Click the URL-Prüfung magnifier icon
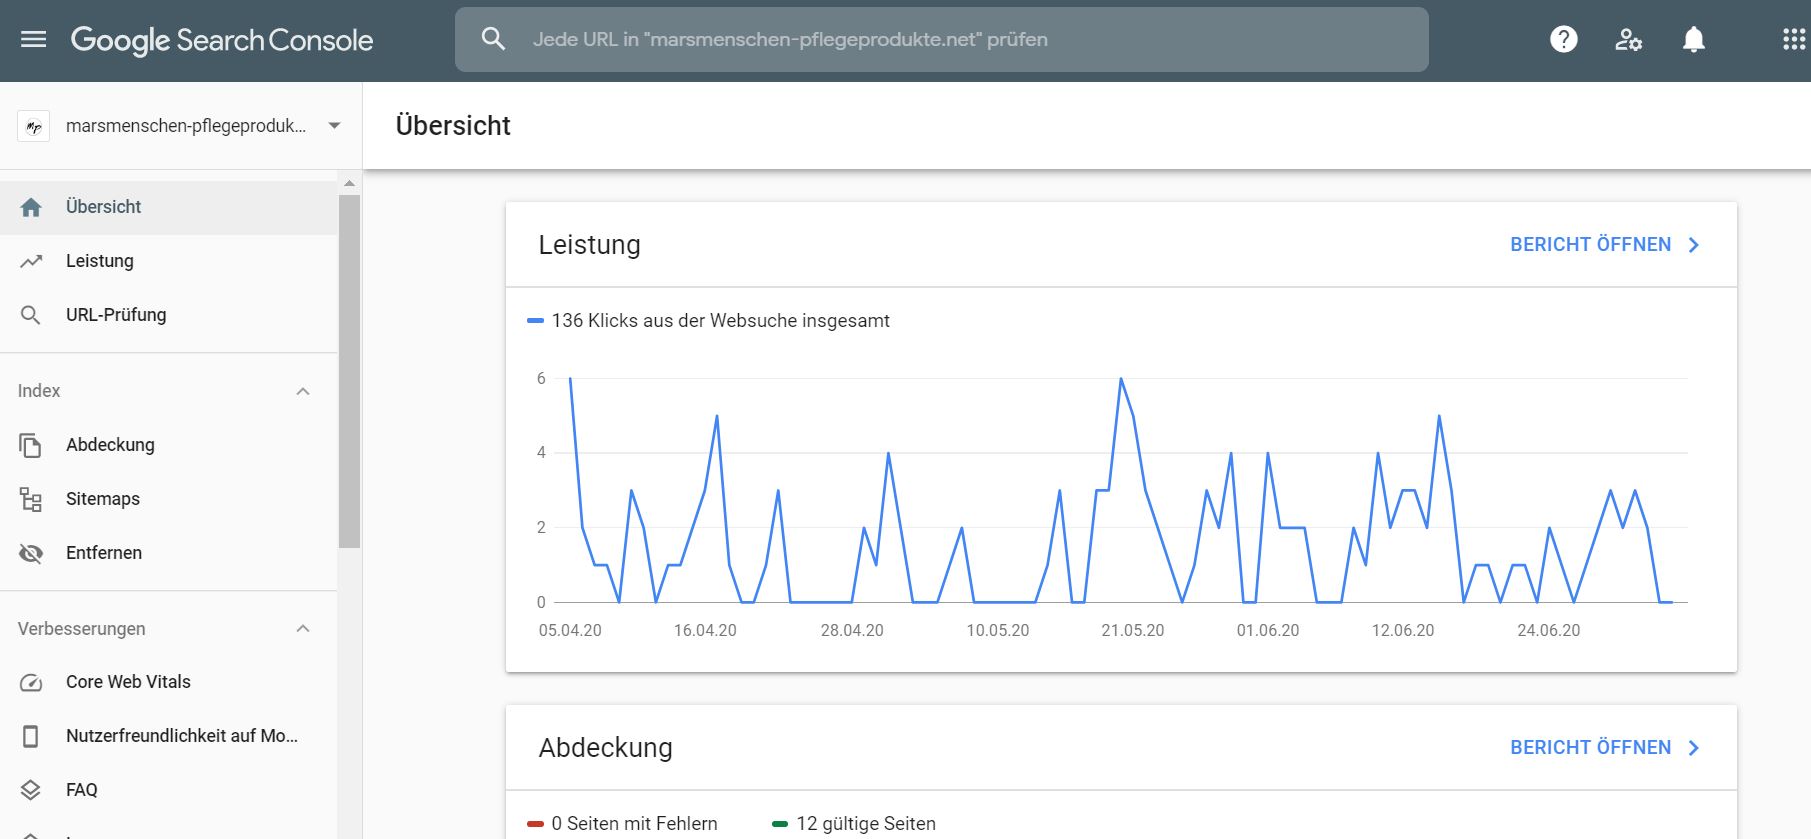1811x839 pixels. (x=31, y=315)
